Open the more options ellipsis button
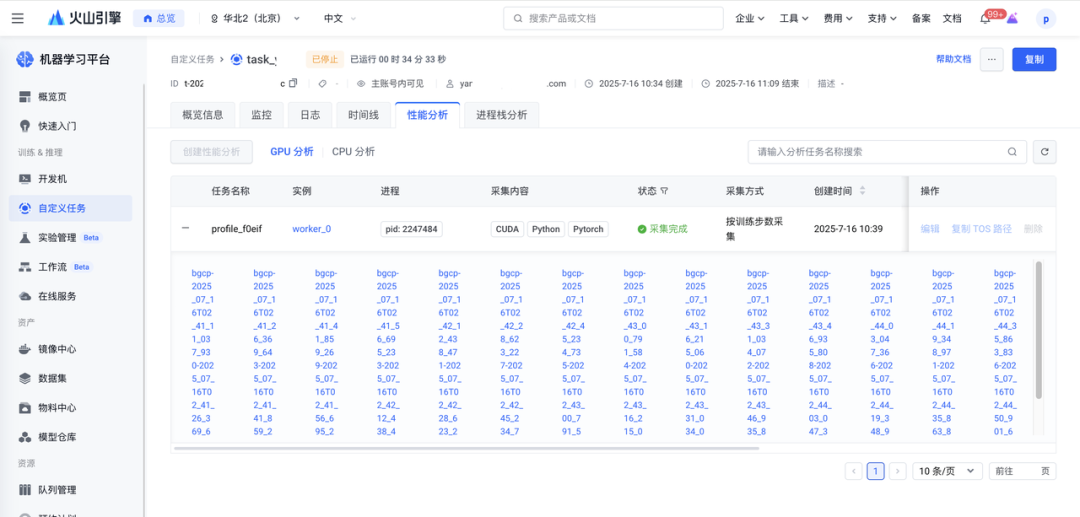1080x517 pixels. [991, 60]
